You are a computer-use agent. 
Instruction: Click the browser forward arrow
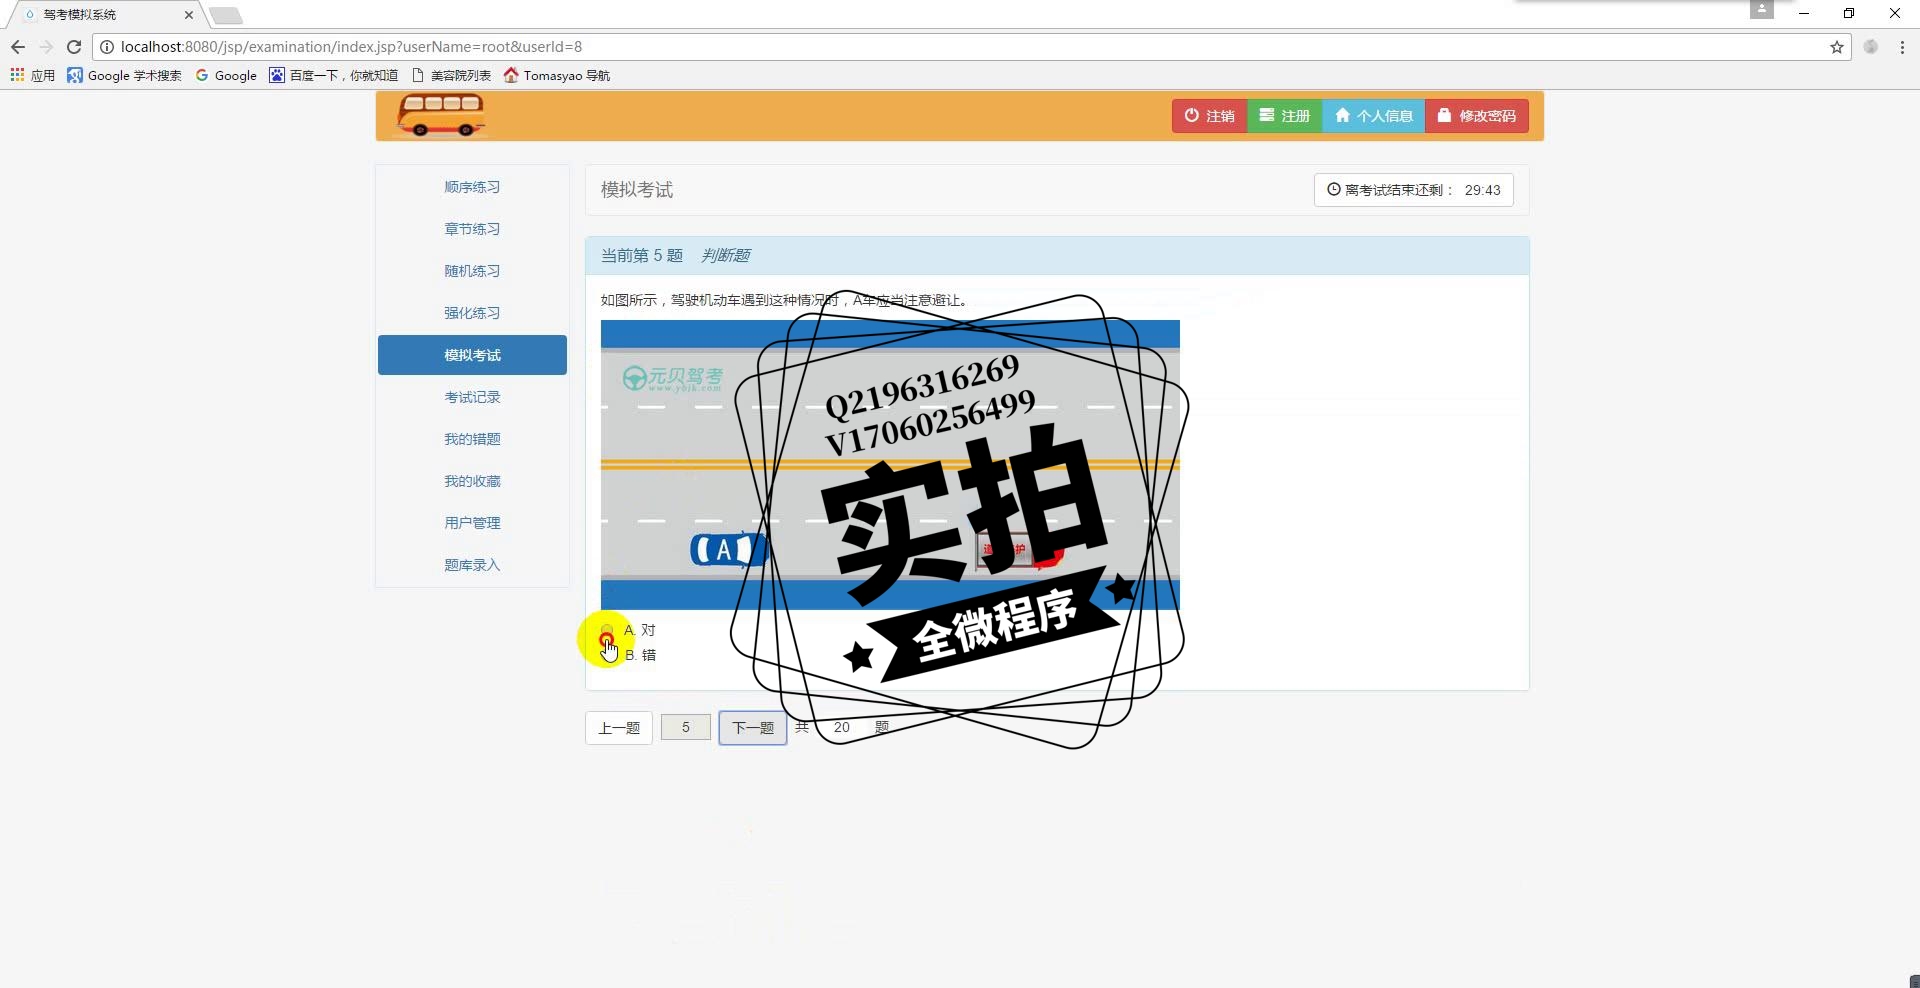pyautogui.click(x=46, y=47)
